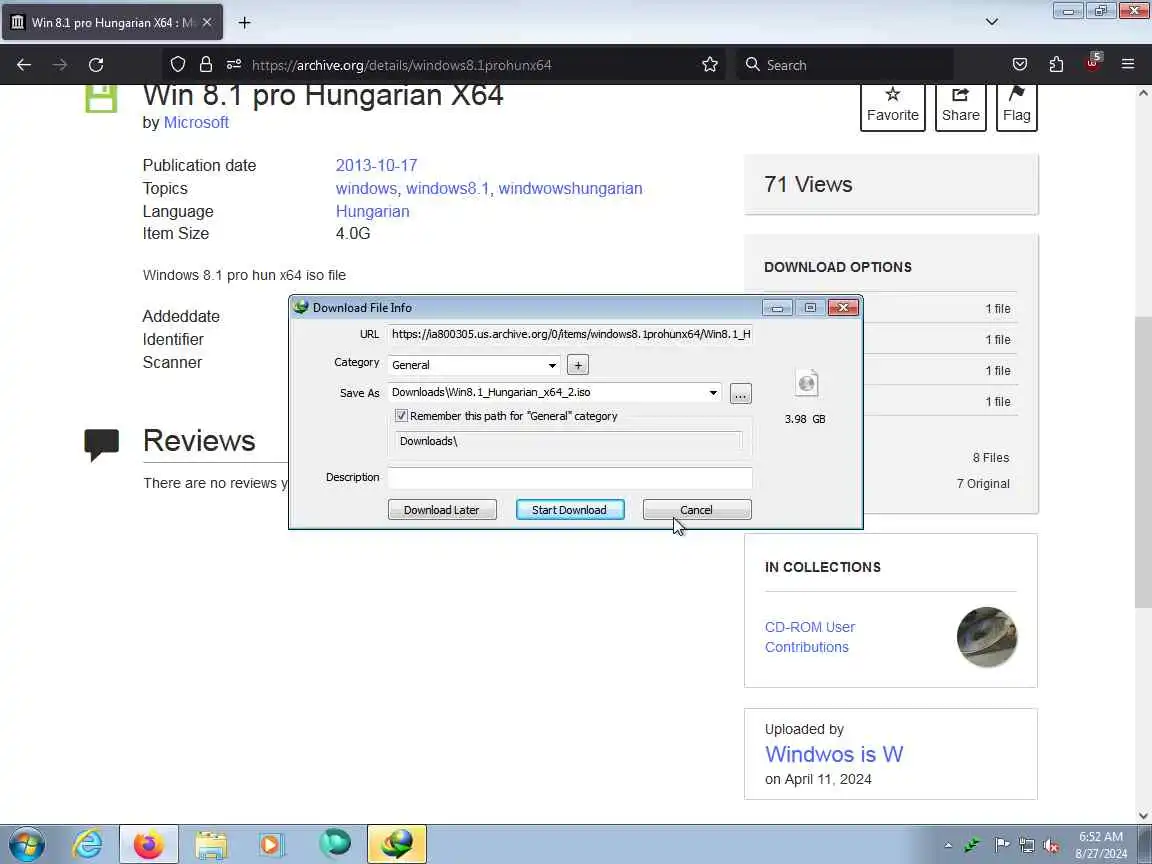Image resolution: width=1152 pixels, height=864 pixels.
Task: Open the tracking protection shield icon
Action: click(178, 65)
